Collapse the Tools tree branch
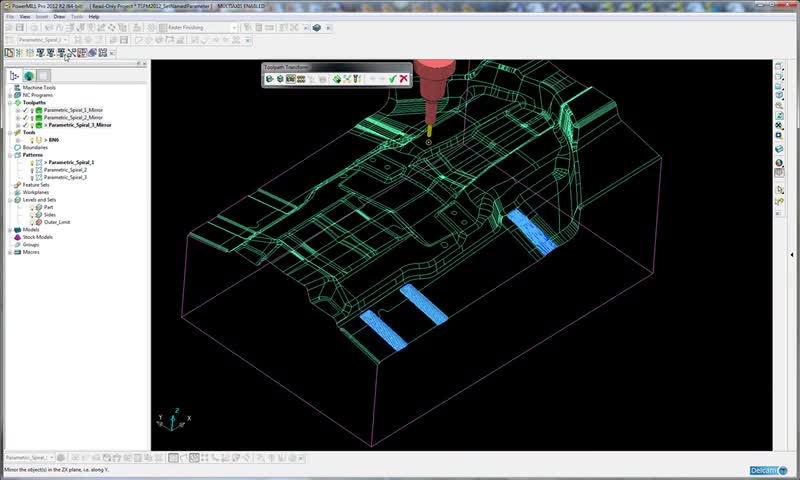This screenshot has height=480, width=800. 10,133
